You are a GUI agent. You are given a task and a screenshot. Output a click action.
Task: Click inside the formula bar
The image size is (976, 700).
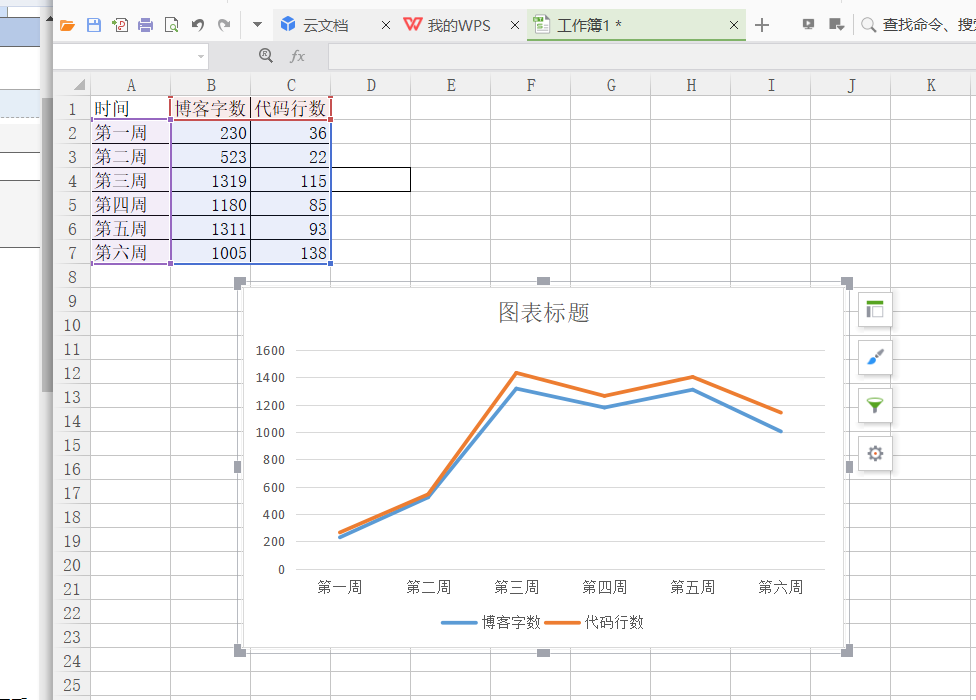652,57
